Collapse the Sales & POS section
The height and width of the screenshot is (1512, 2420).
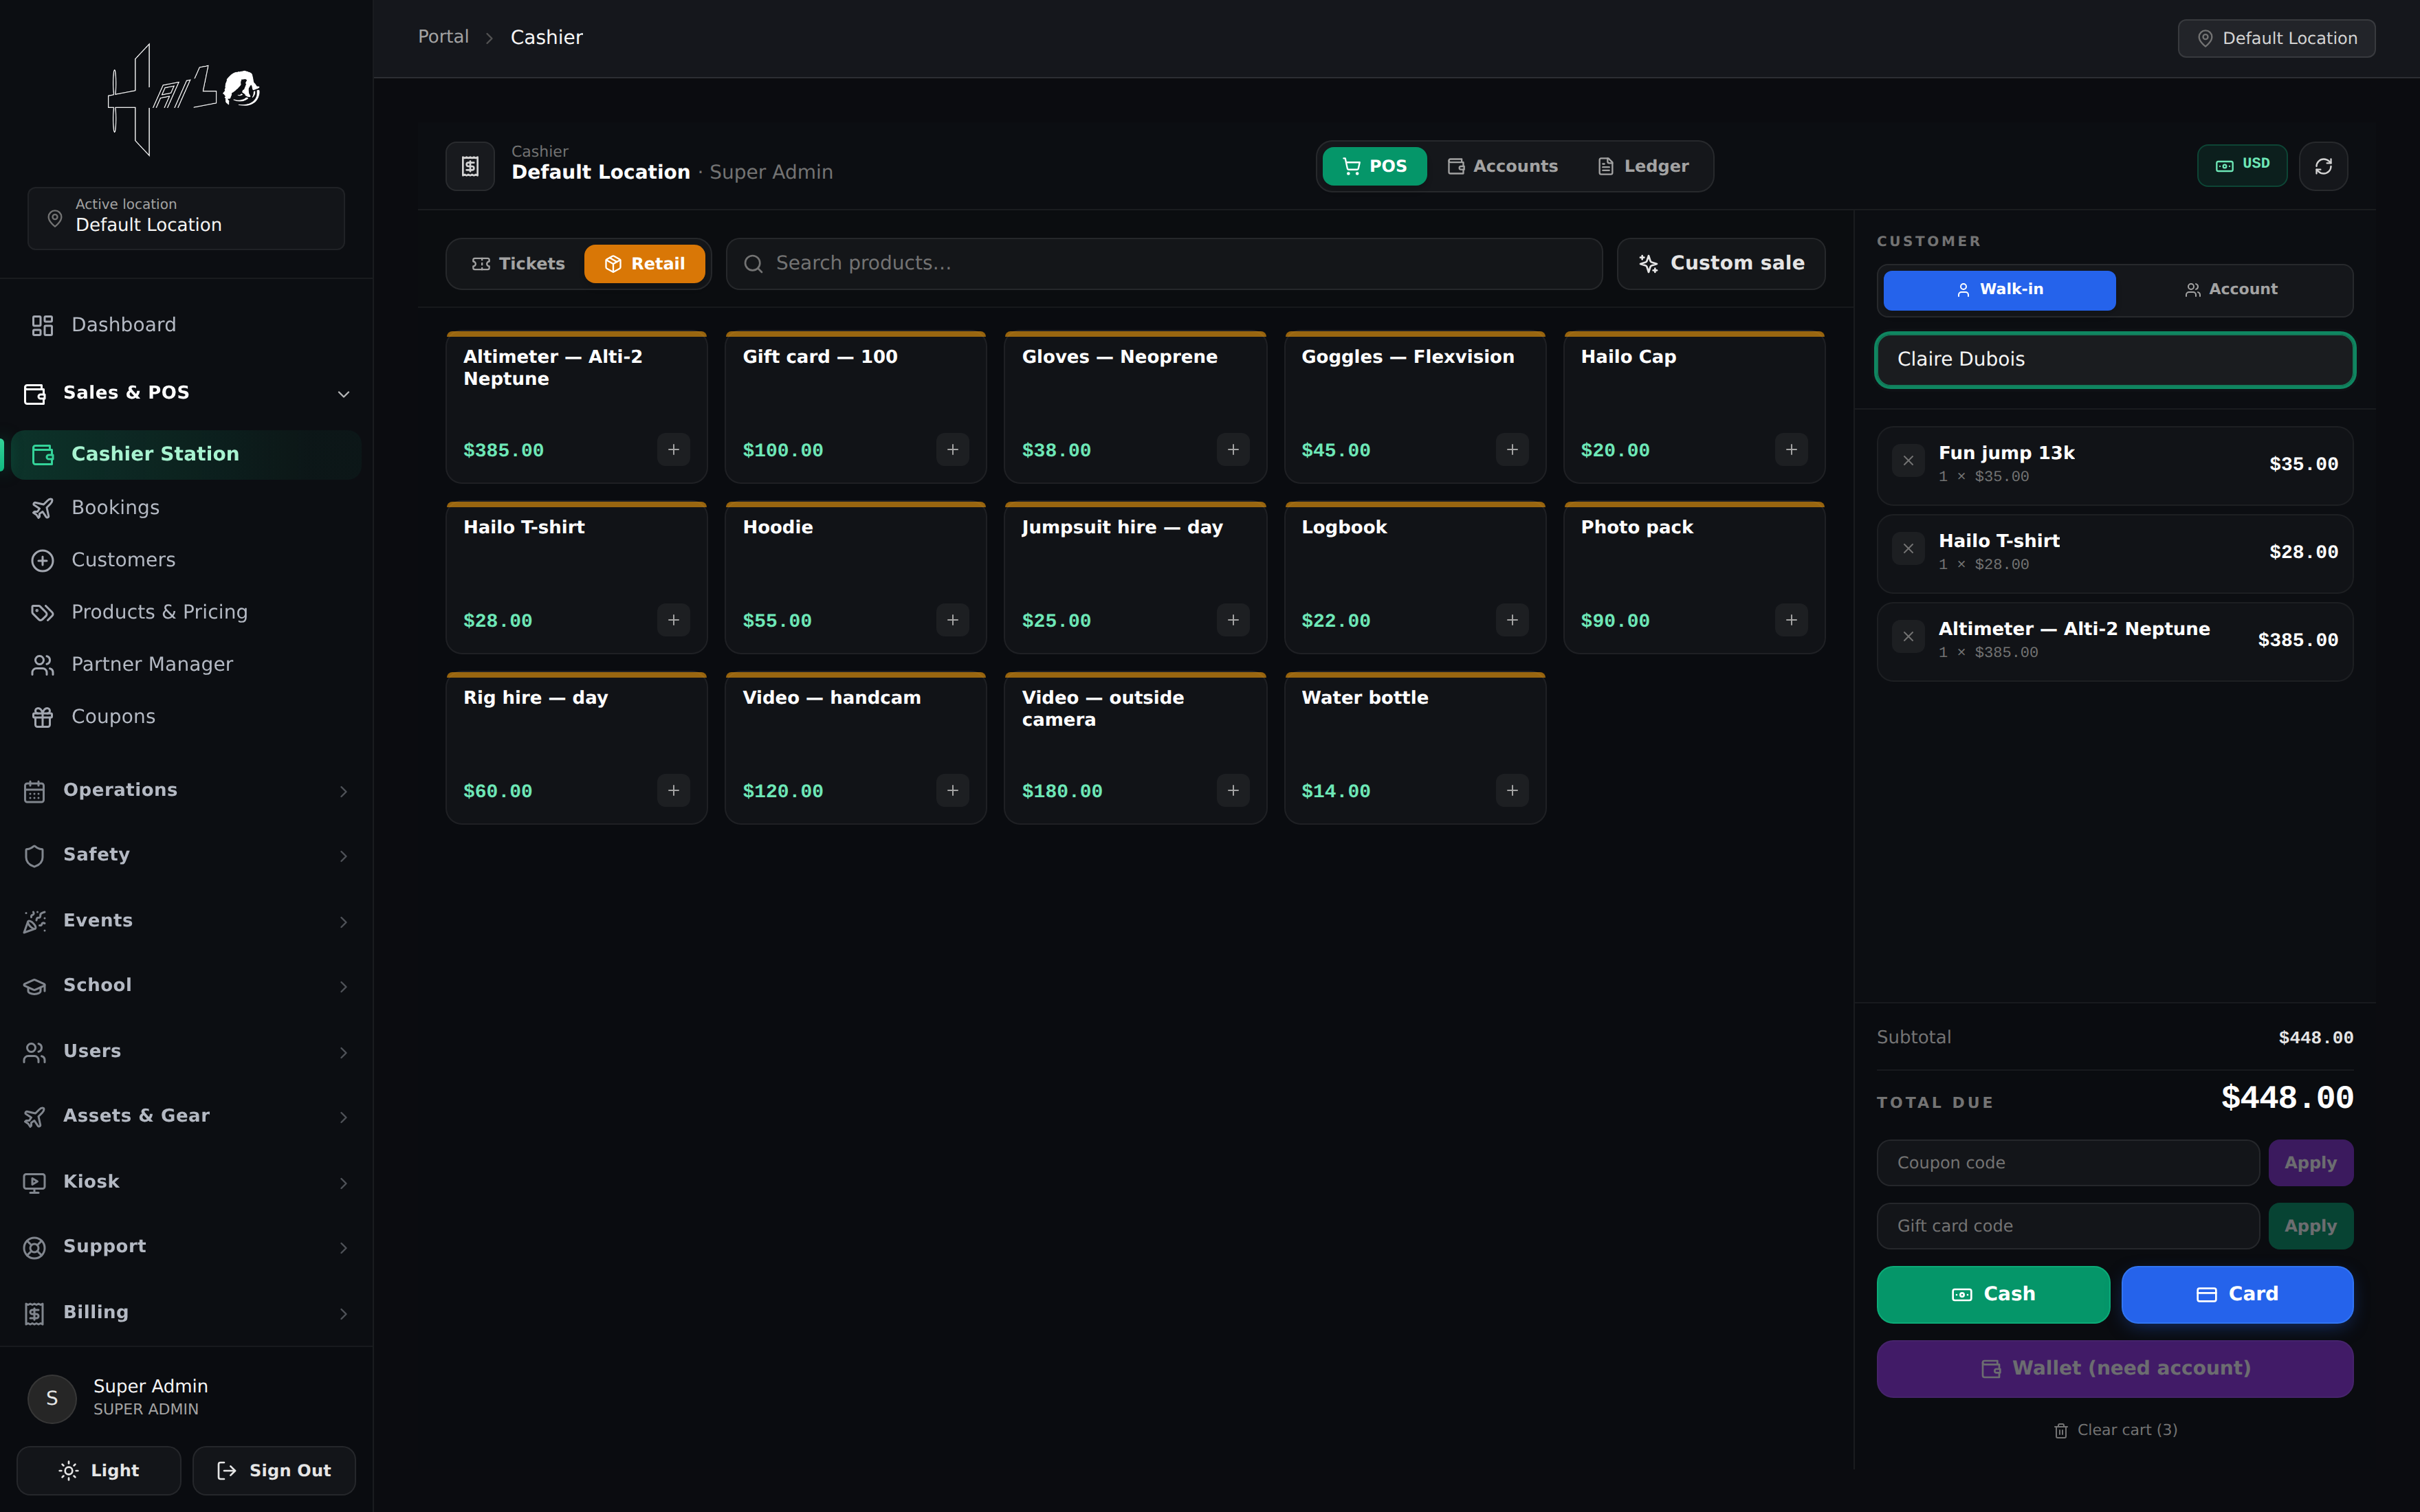(x=186, y=393)
